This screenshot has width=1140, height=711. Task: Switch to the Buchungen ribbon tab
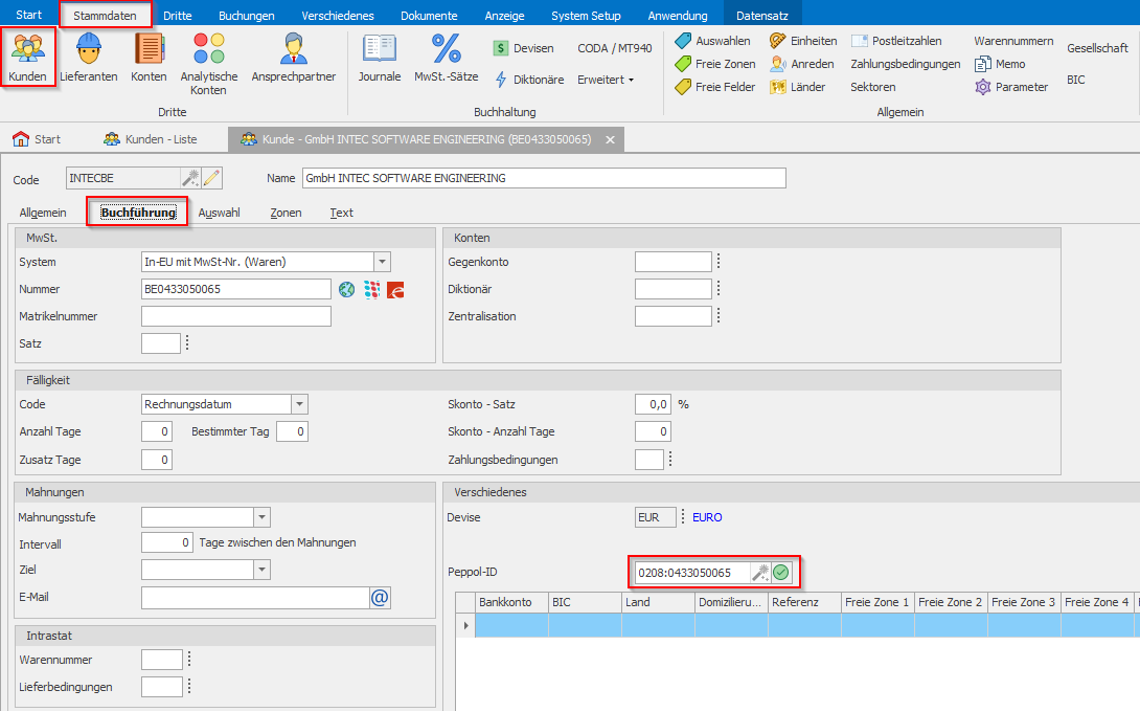click(x=246, y=15)
